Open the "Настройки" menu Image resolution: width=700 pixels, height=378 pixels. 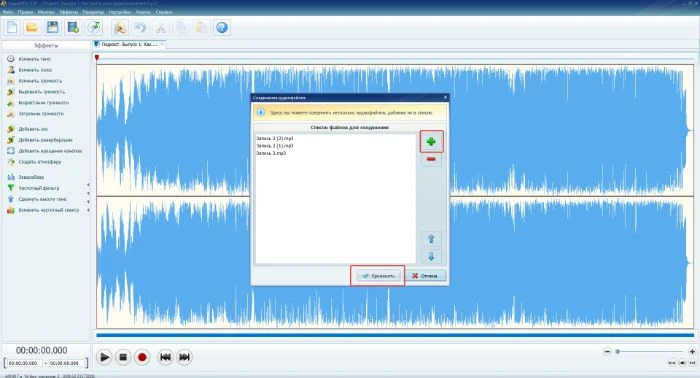(x=120, y=12)
